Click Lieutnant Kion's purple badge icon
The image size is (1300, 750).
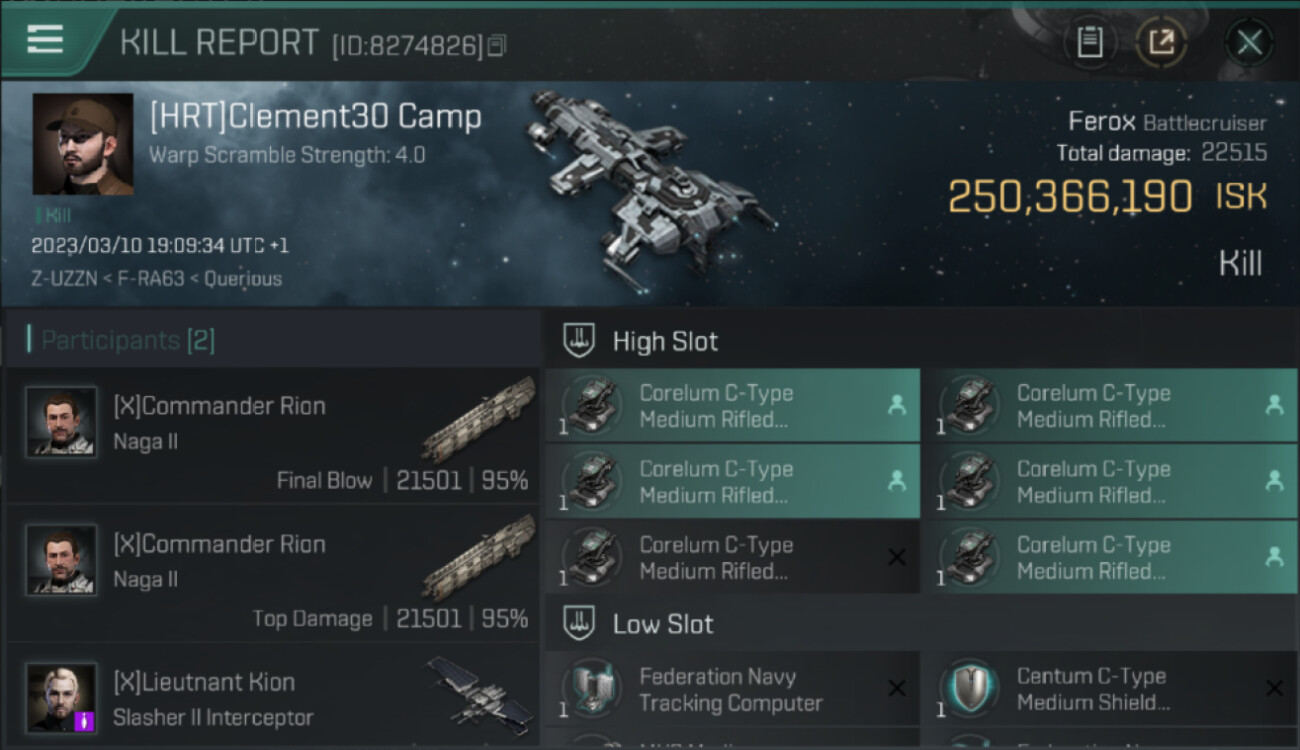pyautogui.click(x=84, y=720)
